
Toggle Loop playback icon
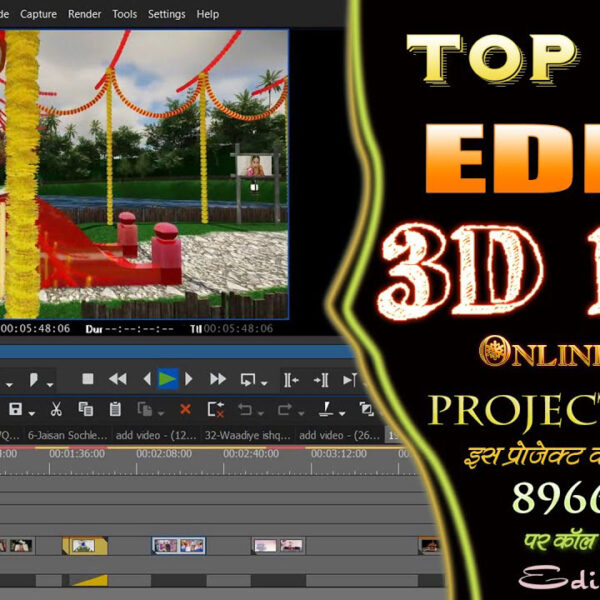pyautogui.click(x=248, y=380)
